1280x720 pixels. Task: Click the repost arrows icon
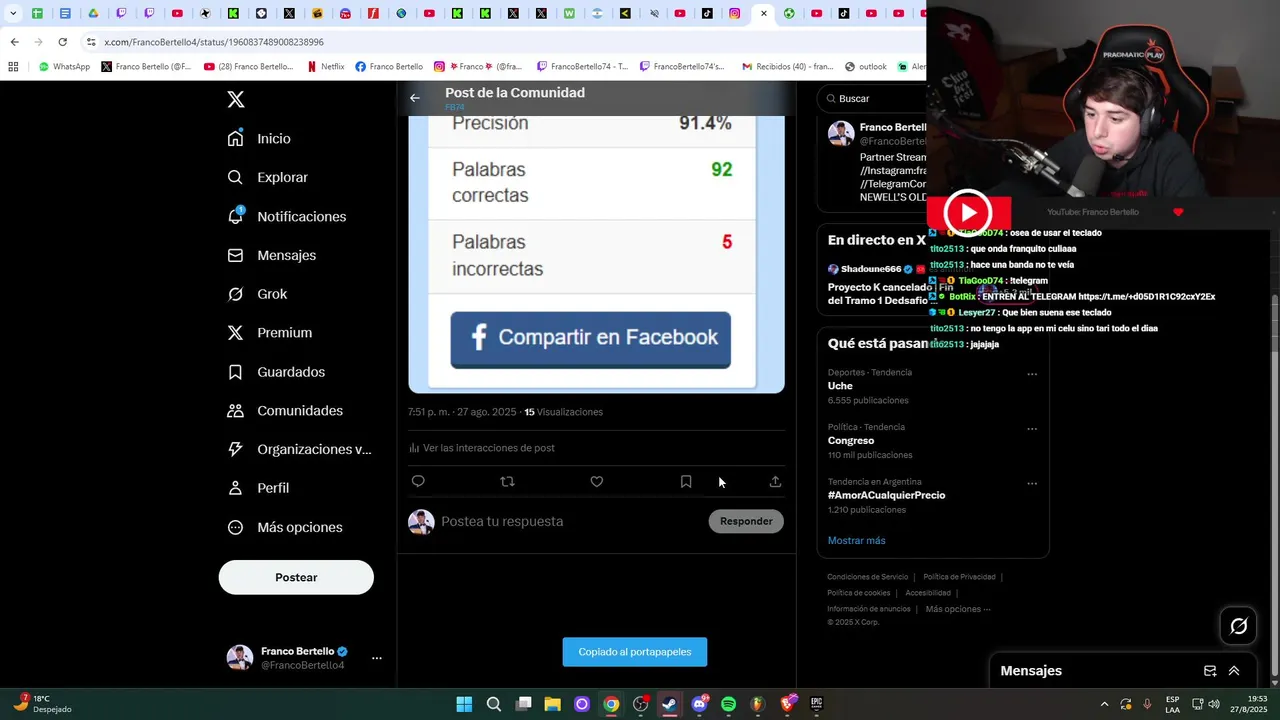click(507, 481)
